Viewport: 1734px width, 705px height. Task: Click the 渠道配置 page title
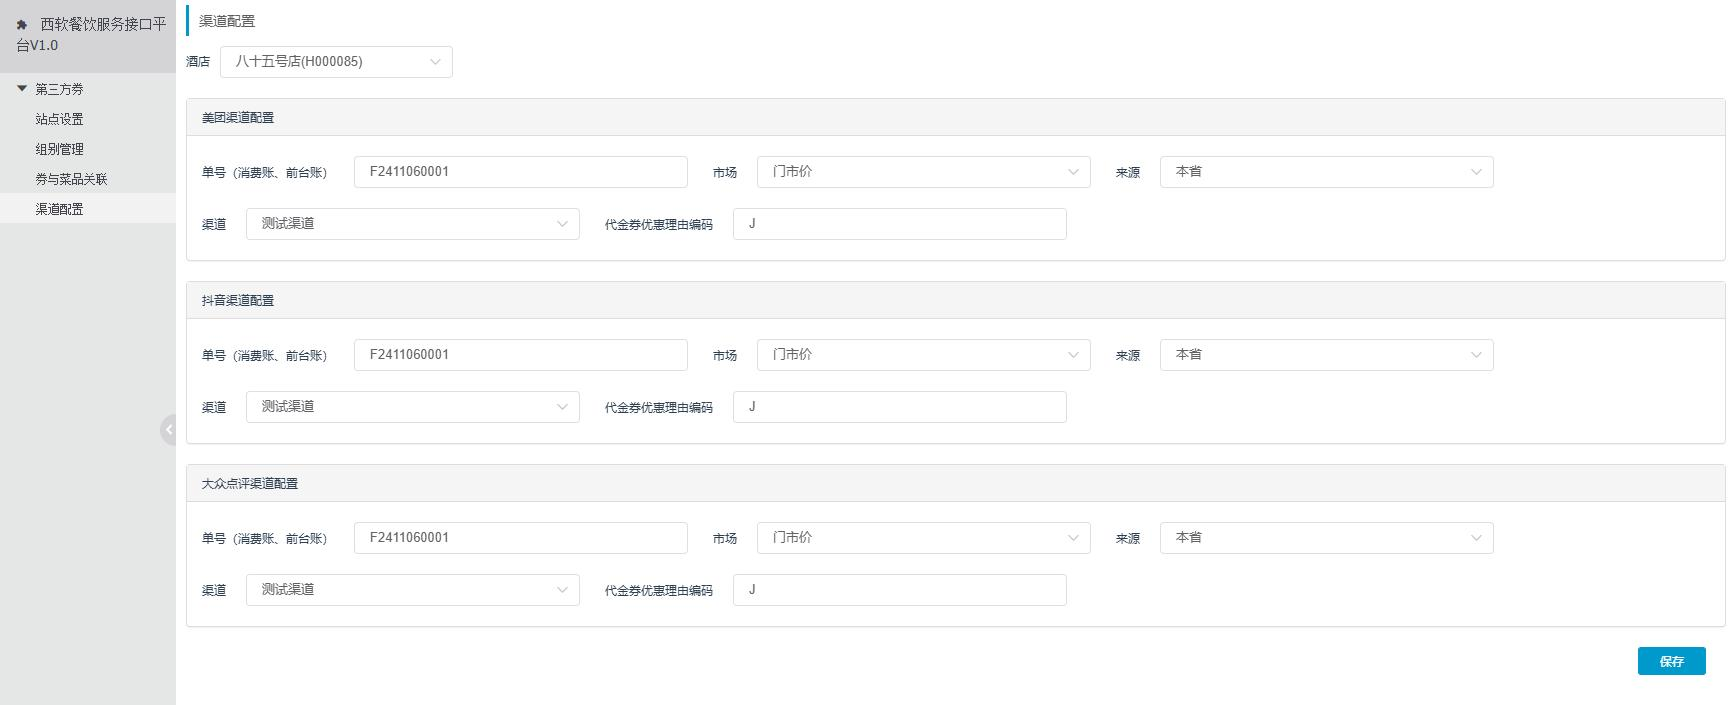click(227, 21)
